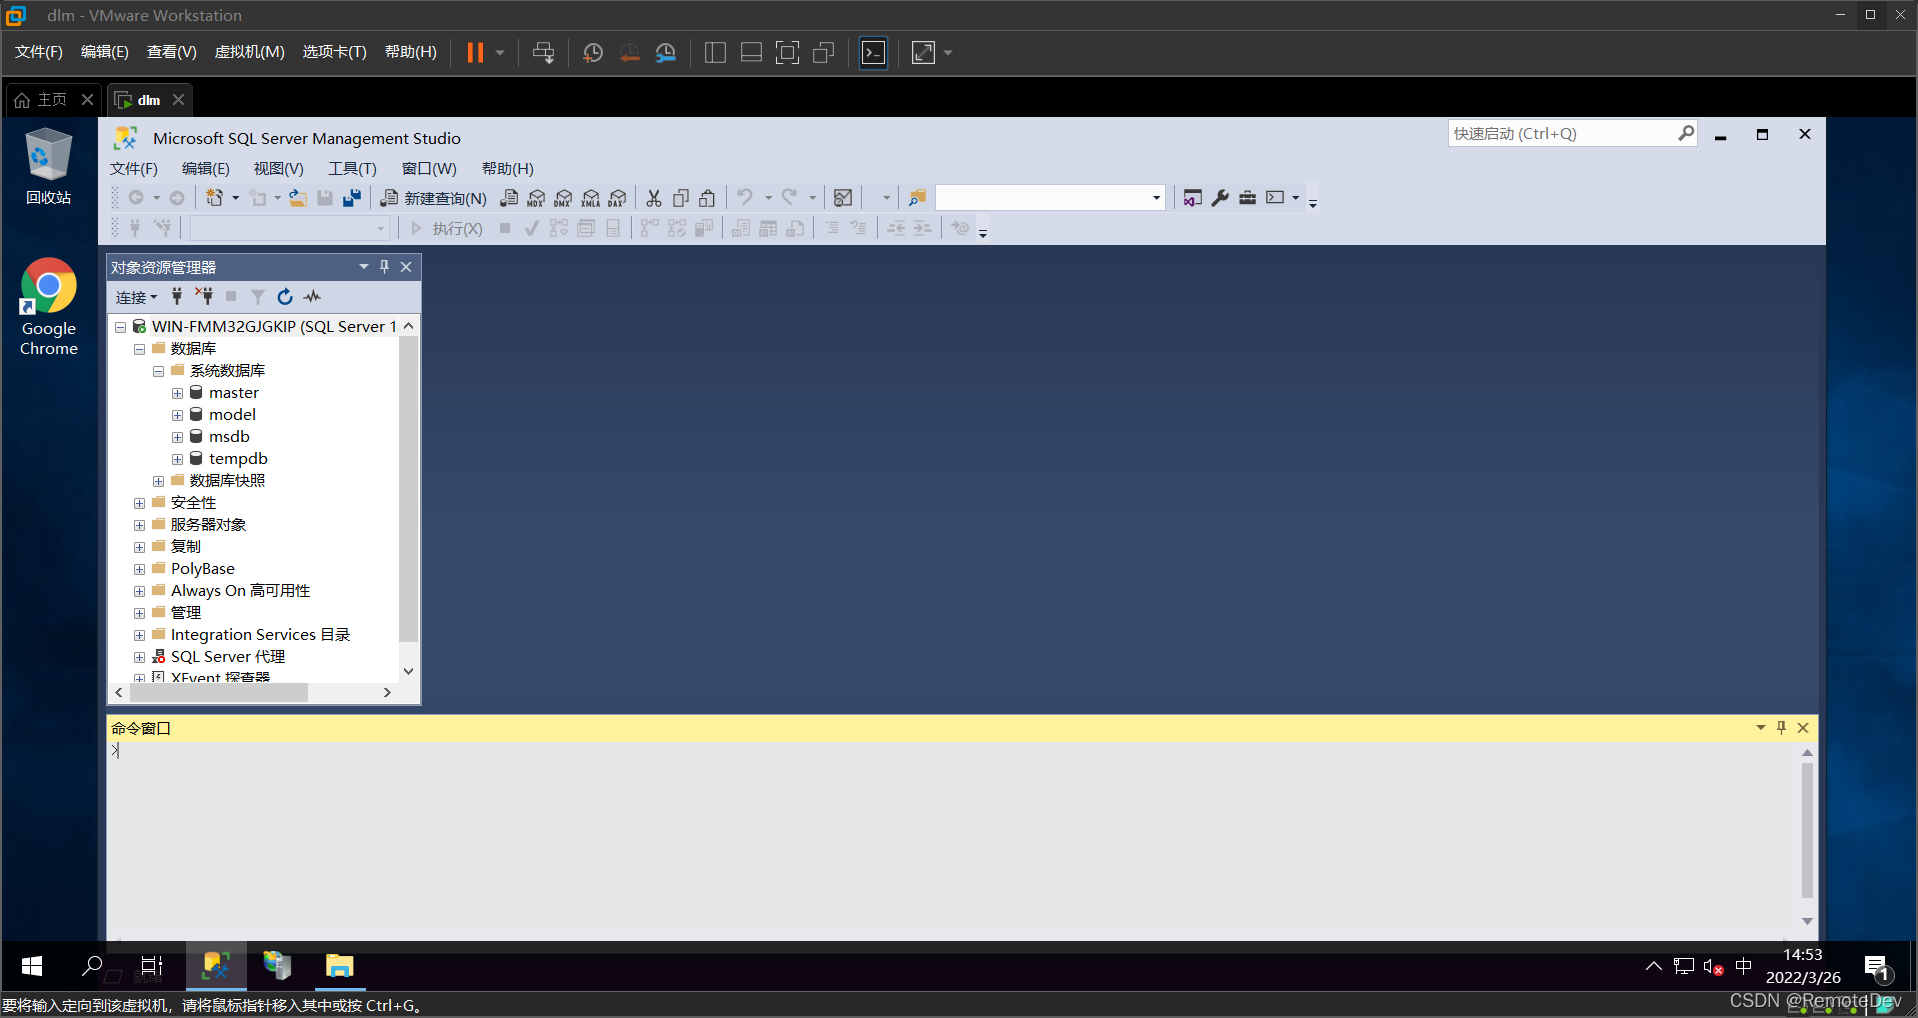Click the DMX query icon

tap(564, 198)
